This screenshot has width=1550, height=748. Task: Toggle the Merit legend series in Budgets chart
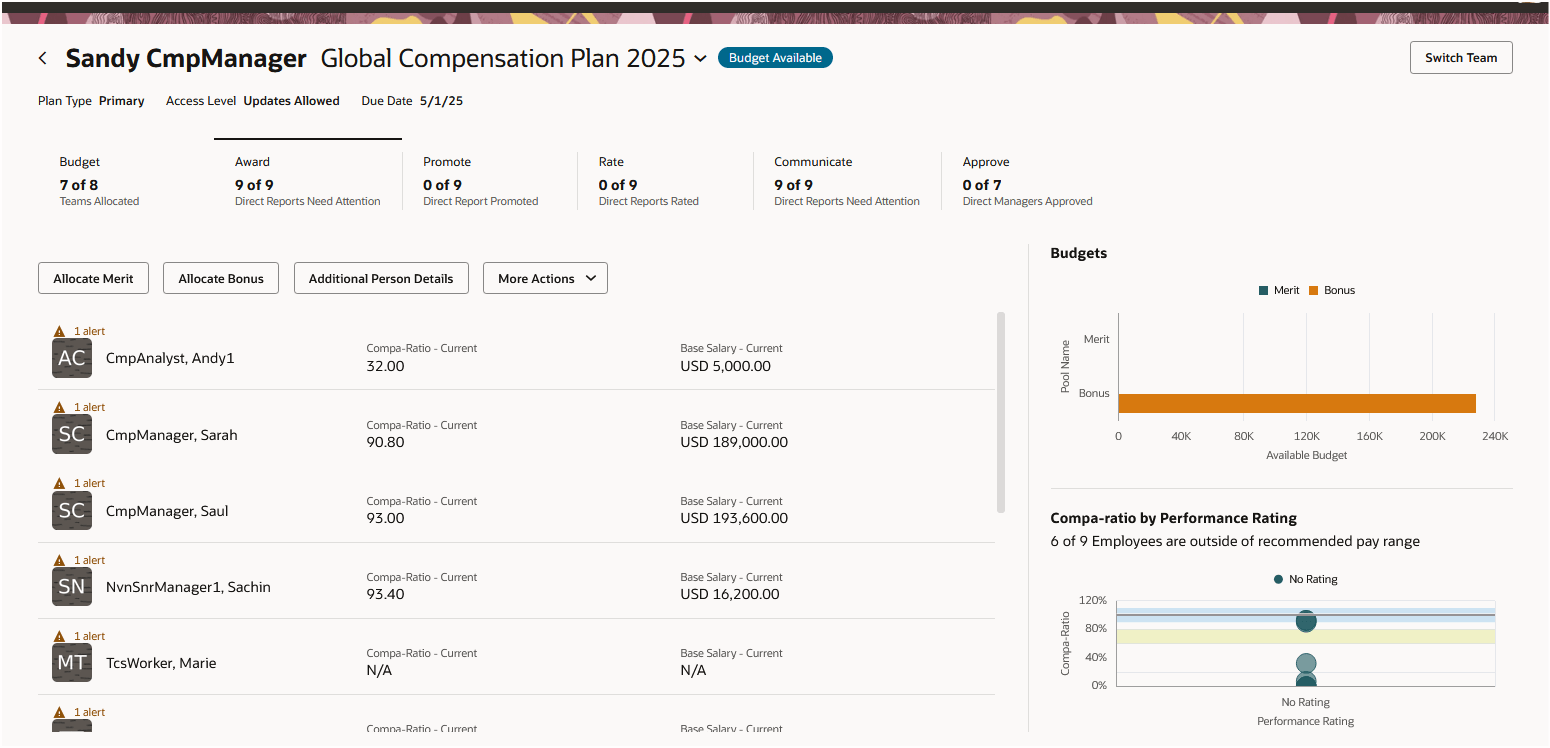tap(1279, 290)
